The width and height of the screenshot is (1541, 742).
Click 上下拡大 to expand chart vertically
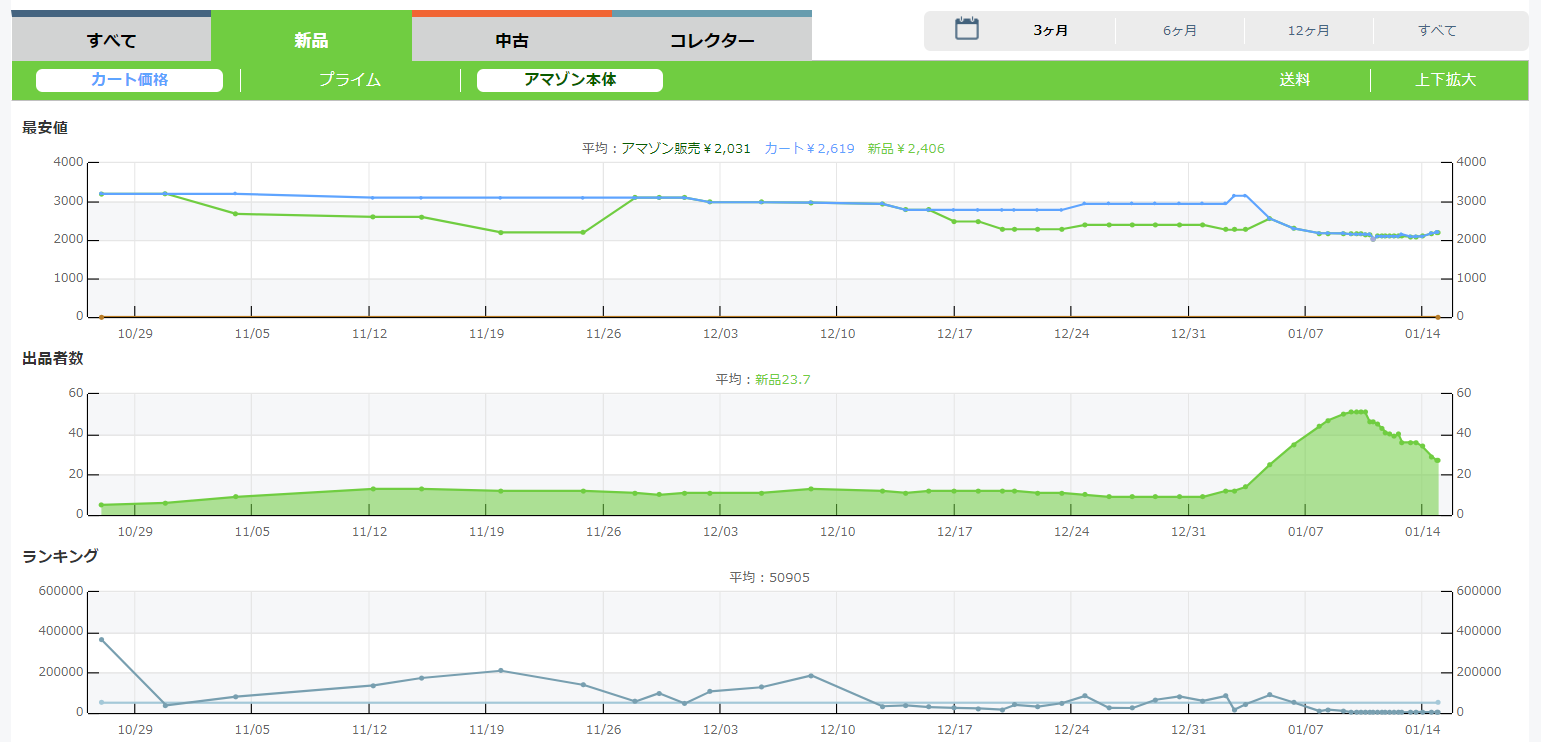pyautogui.click(x=1445, y=80)
